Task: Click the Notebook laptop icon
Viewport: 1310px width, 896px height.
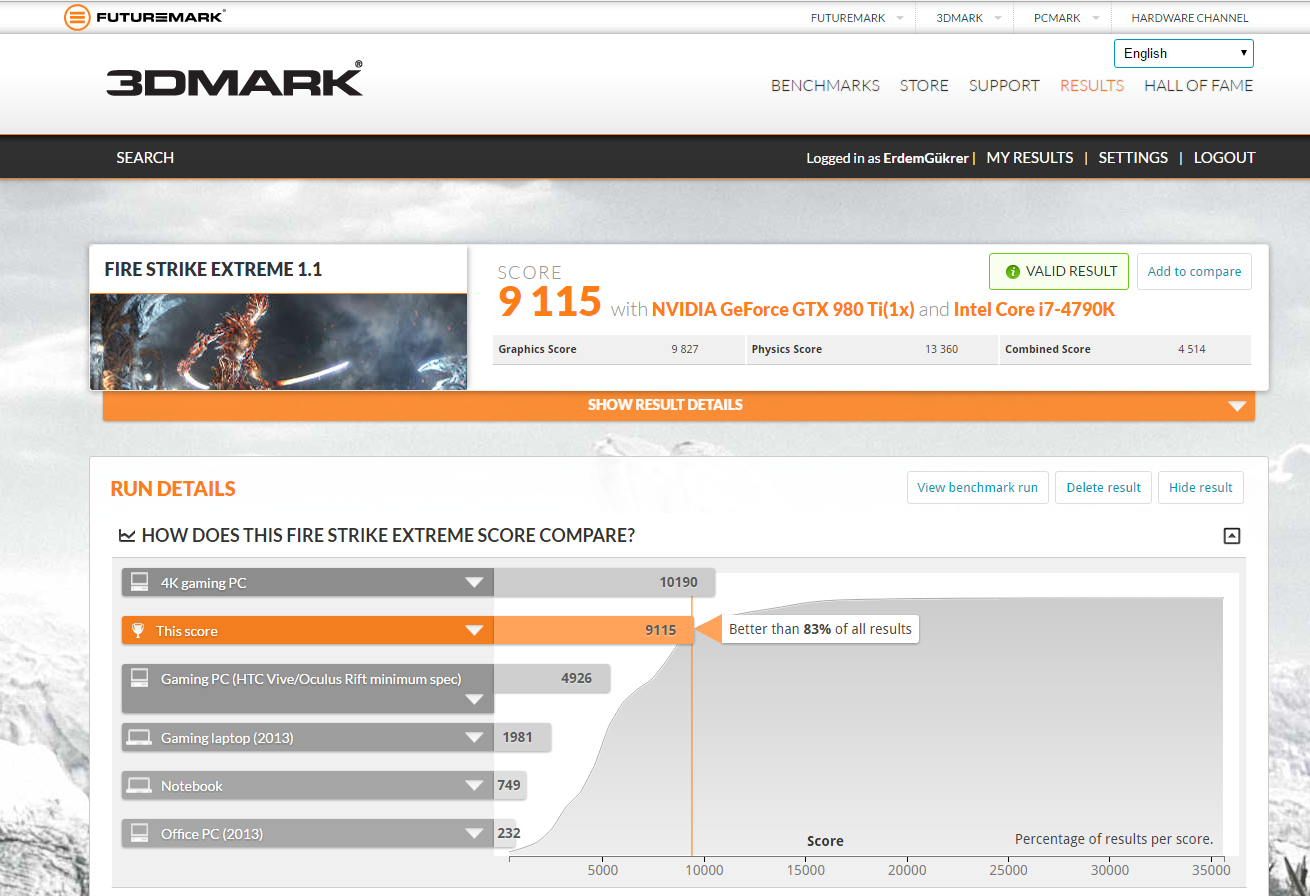Action: coord(140,786)
